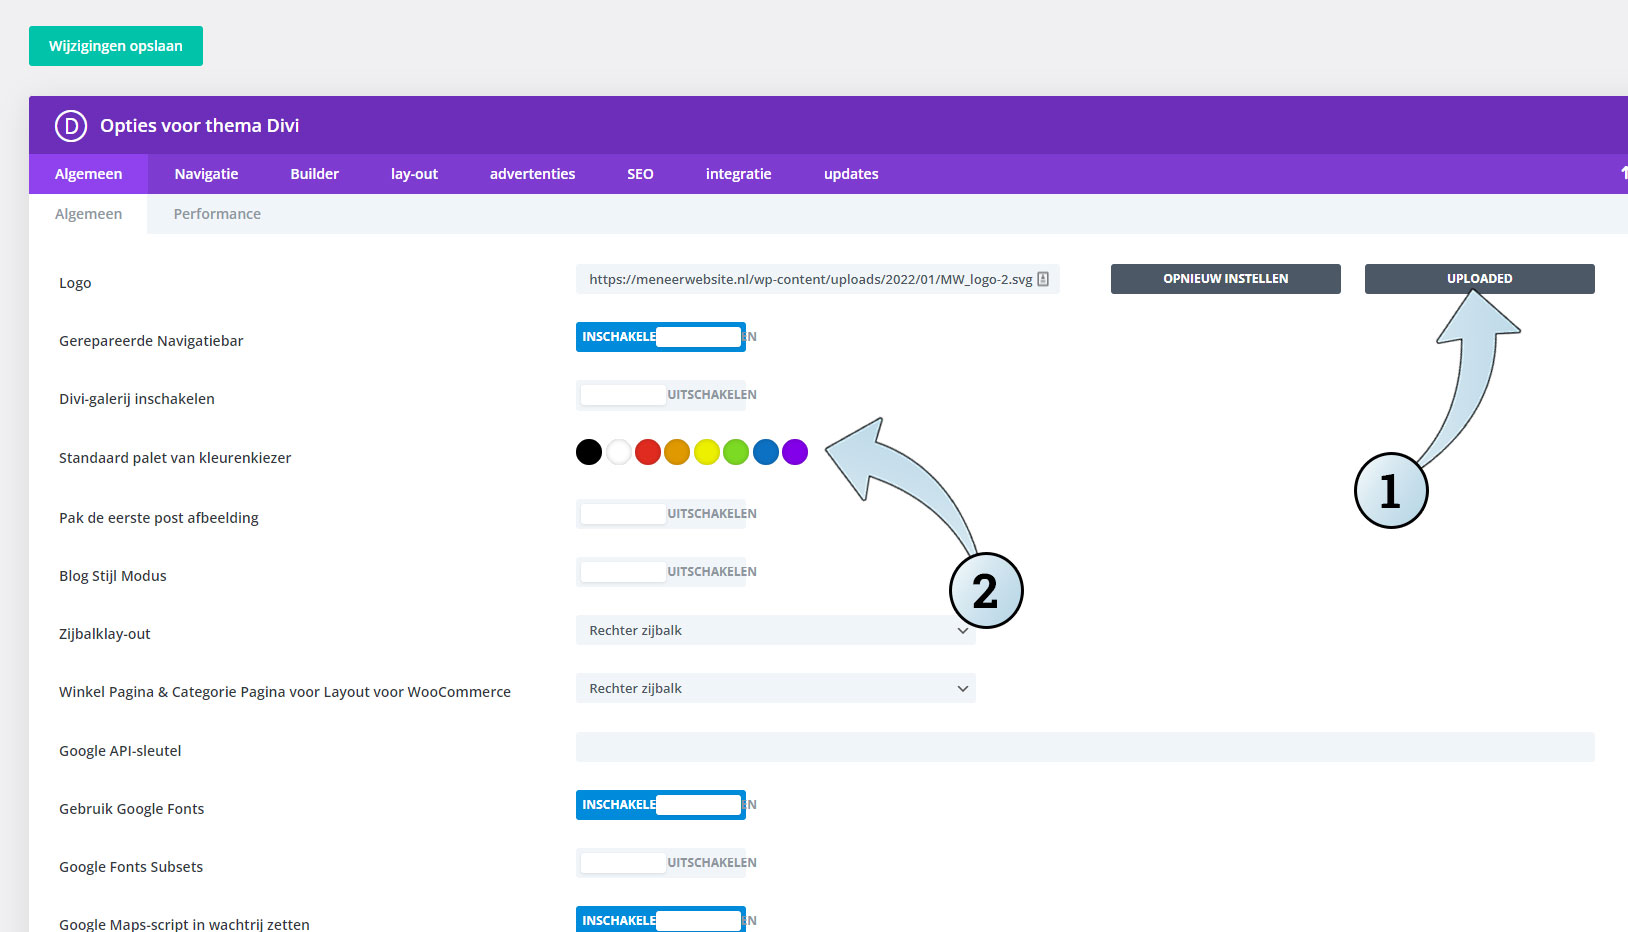Switch to the Navigatie tab
This screenshot has width=1628, height=932.
click(206, 174)
